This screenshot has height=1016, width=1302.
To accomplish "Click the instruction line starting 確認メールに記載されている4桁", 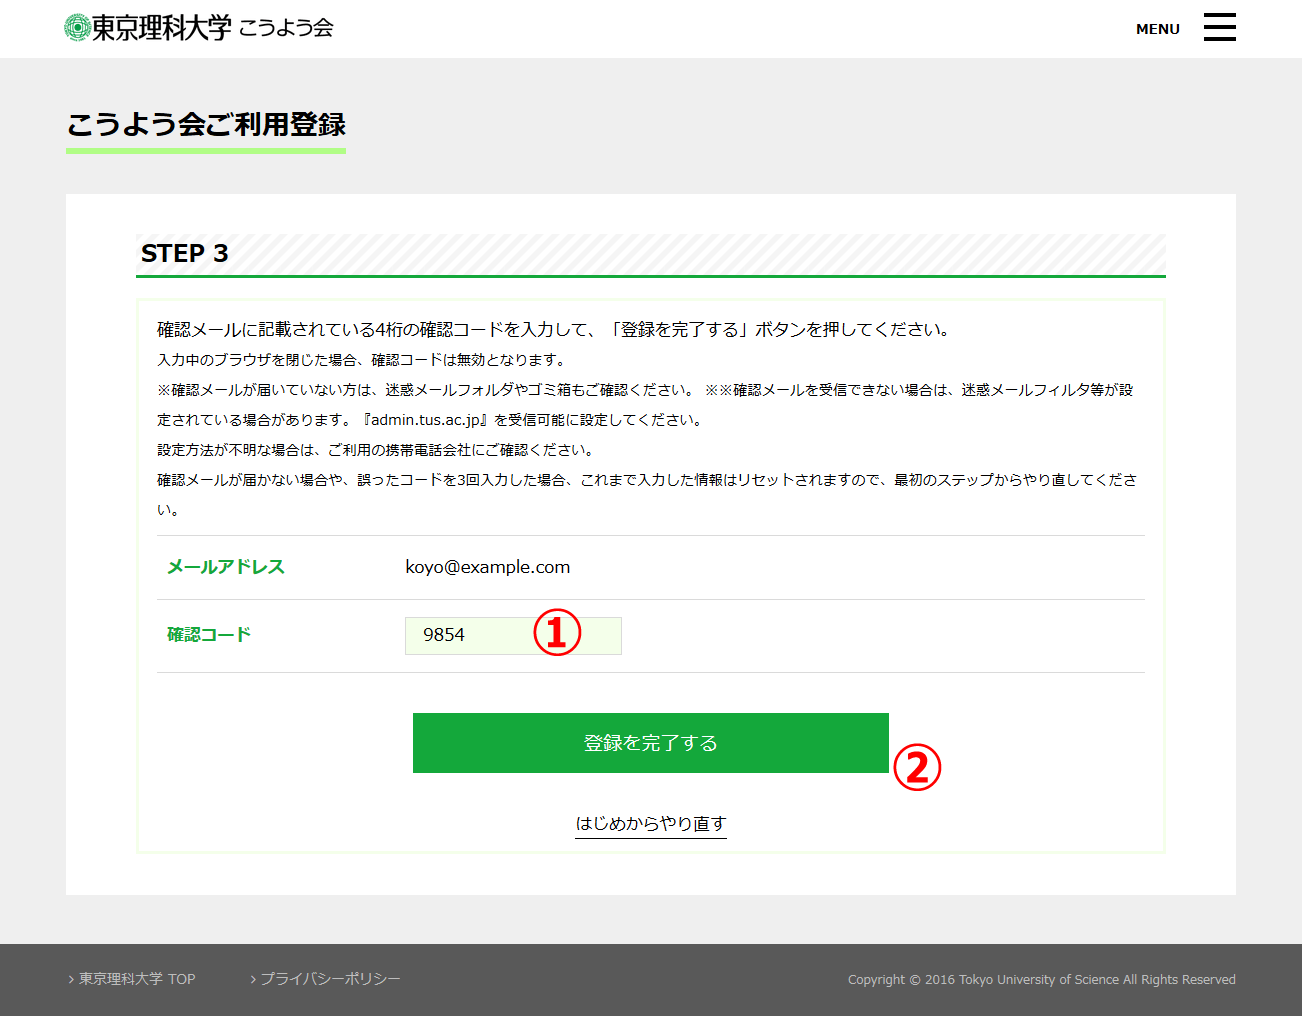I will (556, 329).
